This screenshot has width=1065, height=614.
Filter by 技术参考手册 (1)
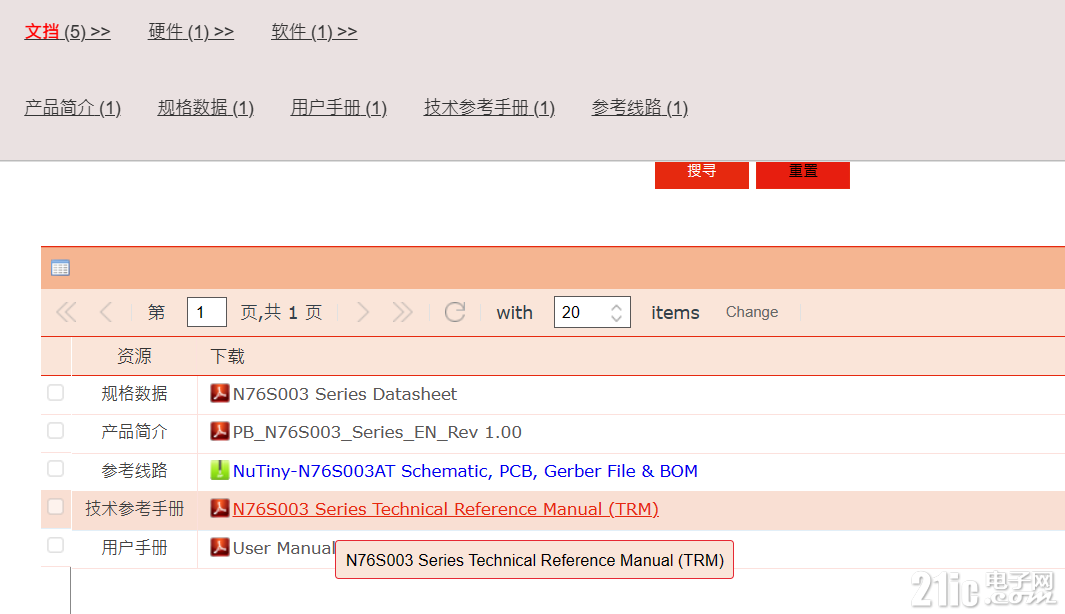point(490,108)
